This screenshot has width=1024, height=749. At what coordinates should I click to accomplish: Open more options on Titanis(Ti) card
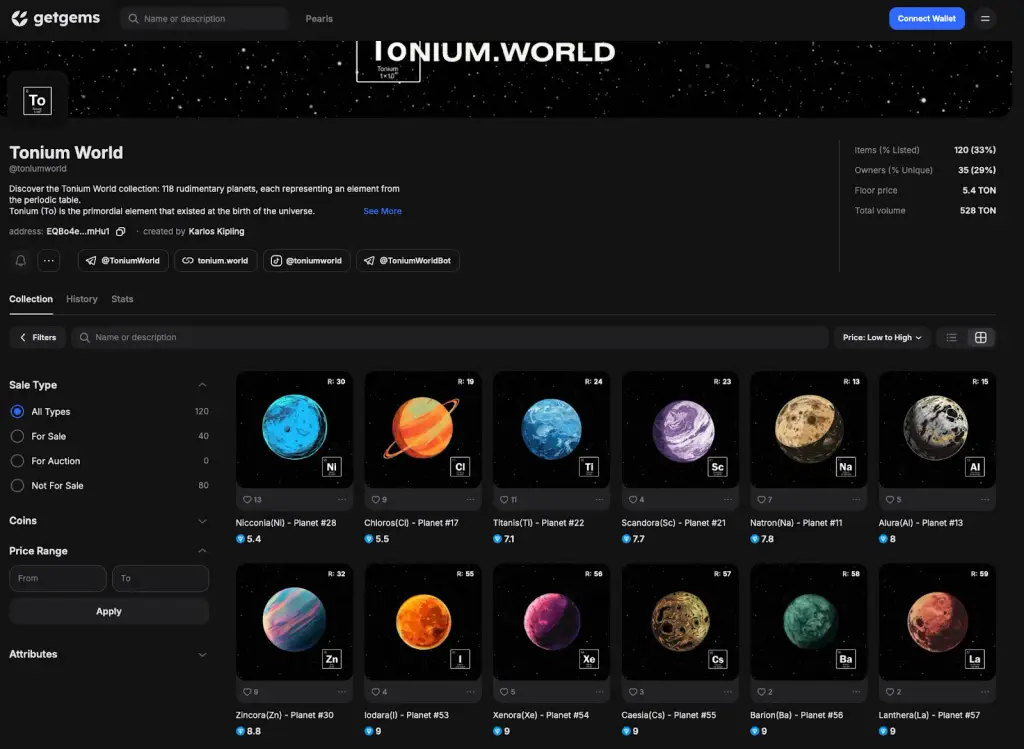(600, 500)
